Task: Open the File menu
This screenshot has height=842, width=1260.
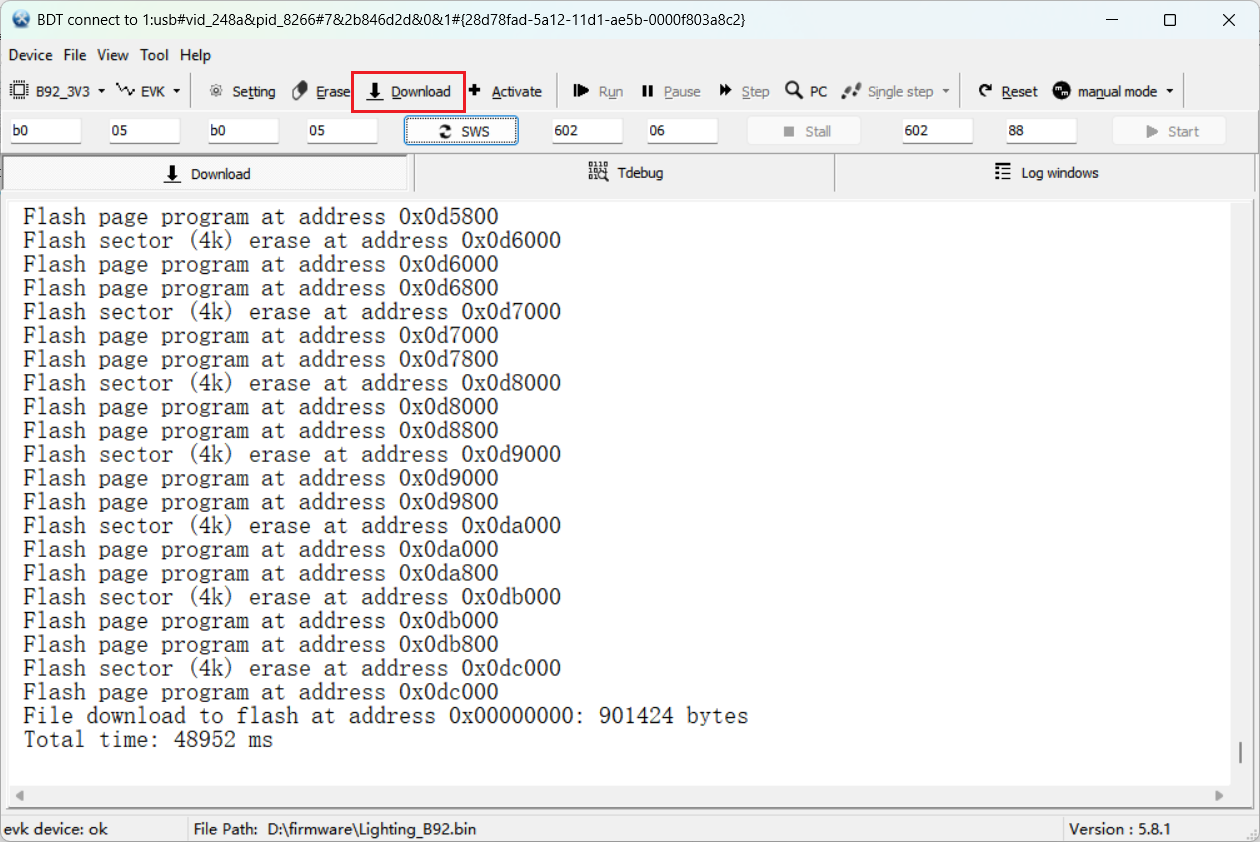Action: pos(75,55)
